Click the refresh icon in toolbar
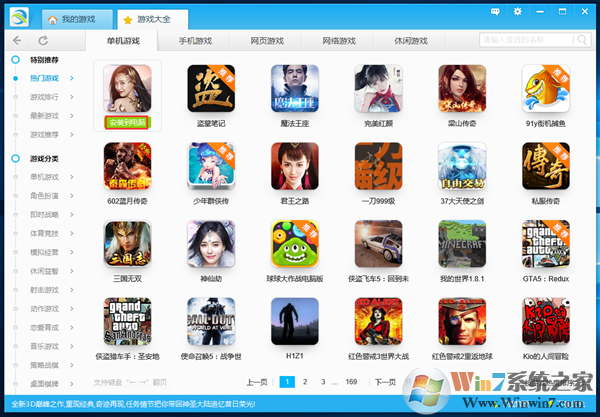 click(43, 40)
